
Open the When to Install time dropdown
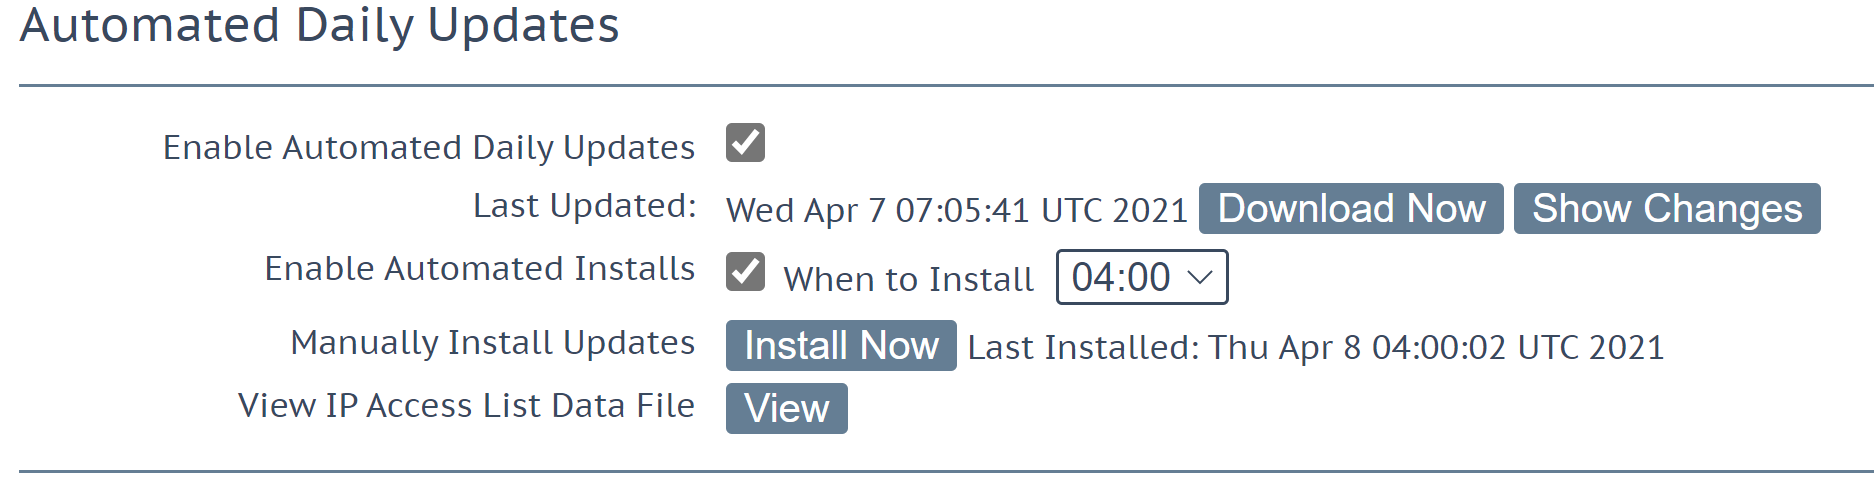tap(1142, 277)
